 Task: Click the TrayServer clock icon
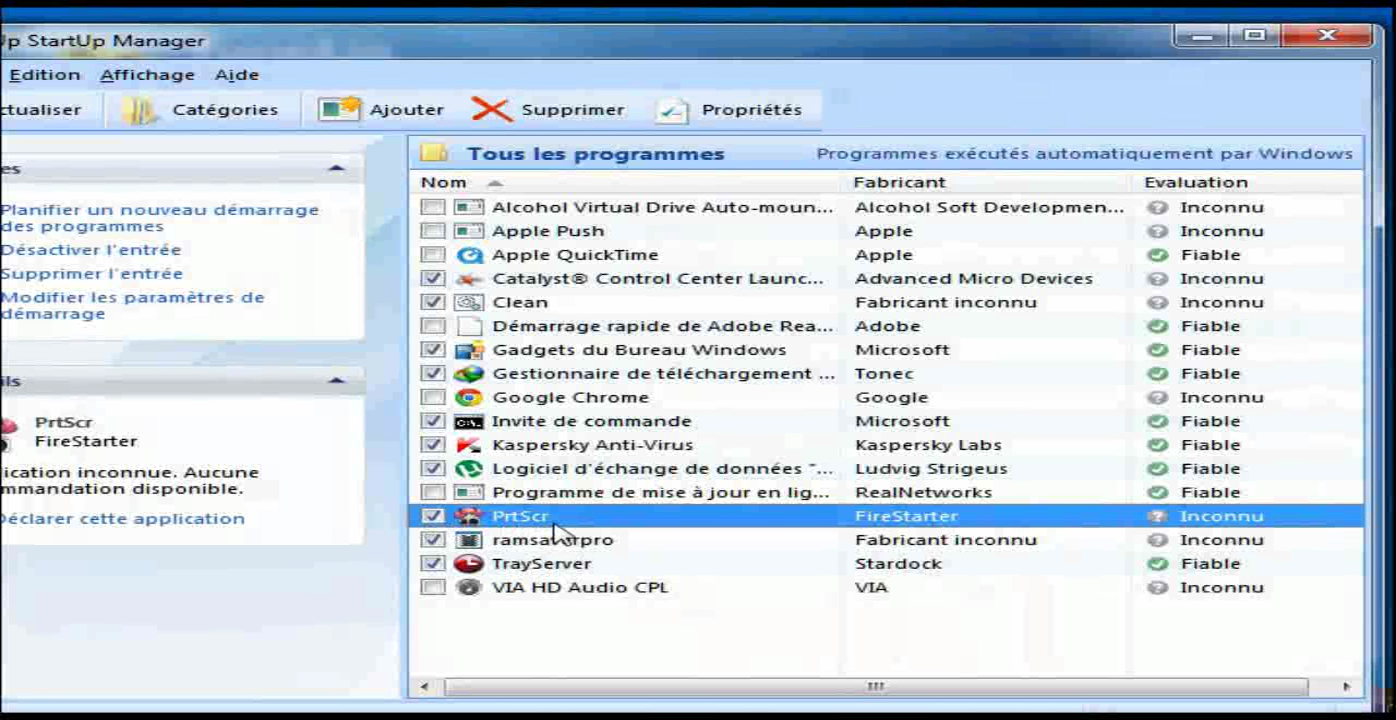469,564
